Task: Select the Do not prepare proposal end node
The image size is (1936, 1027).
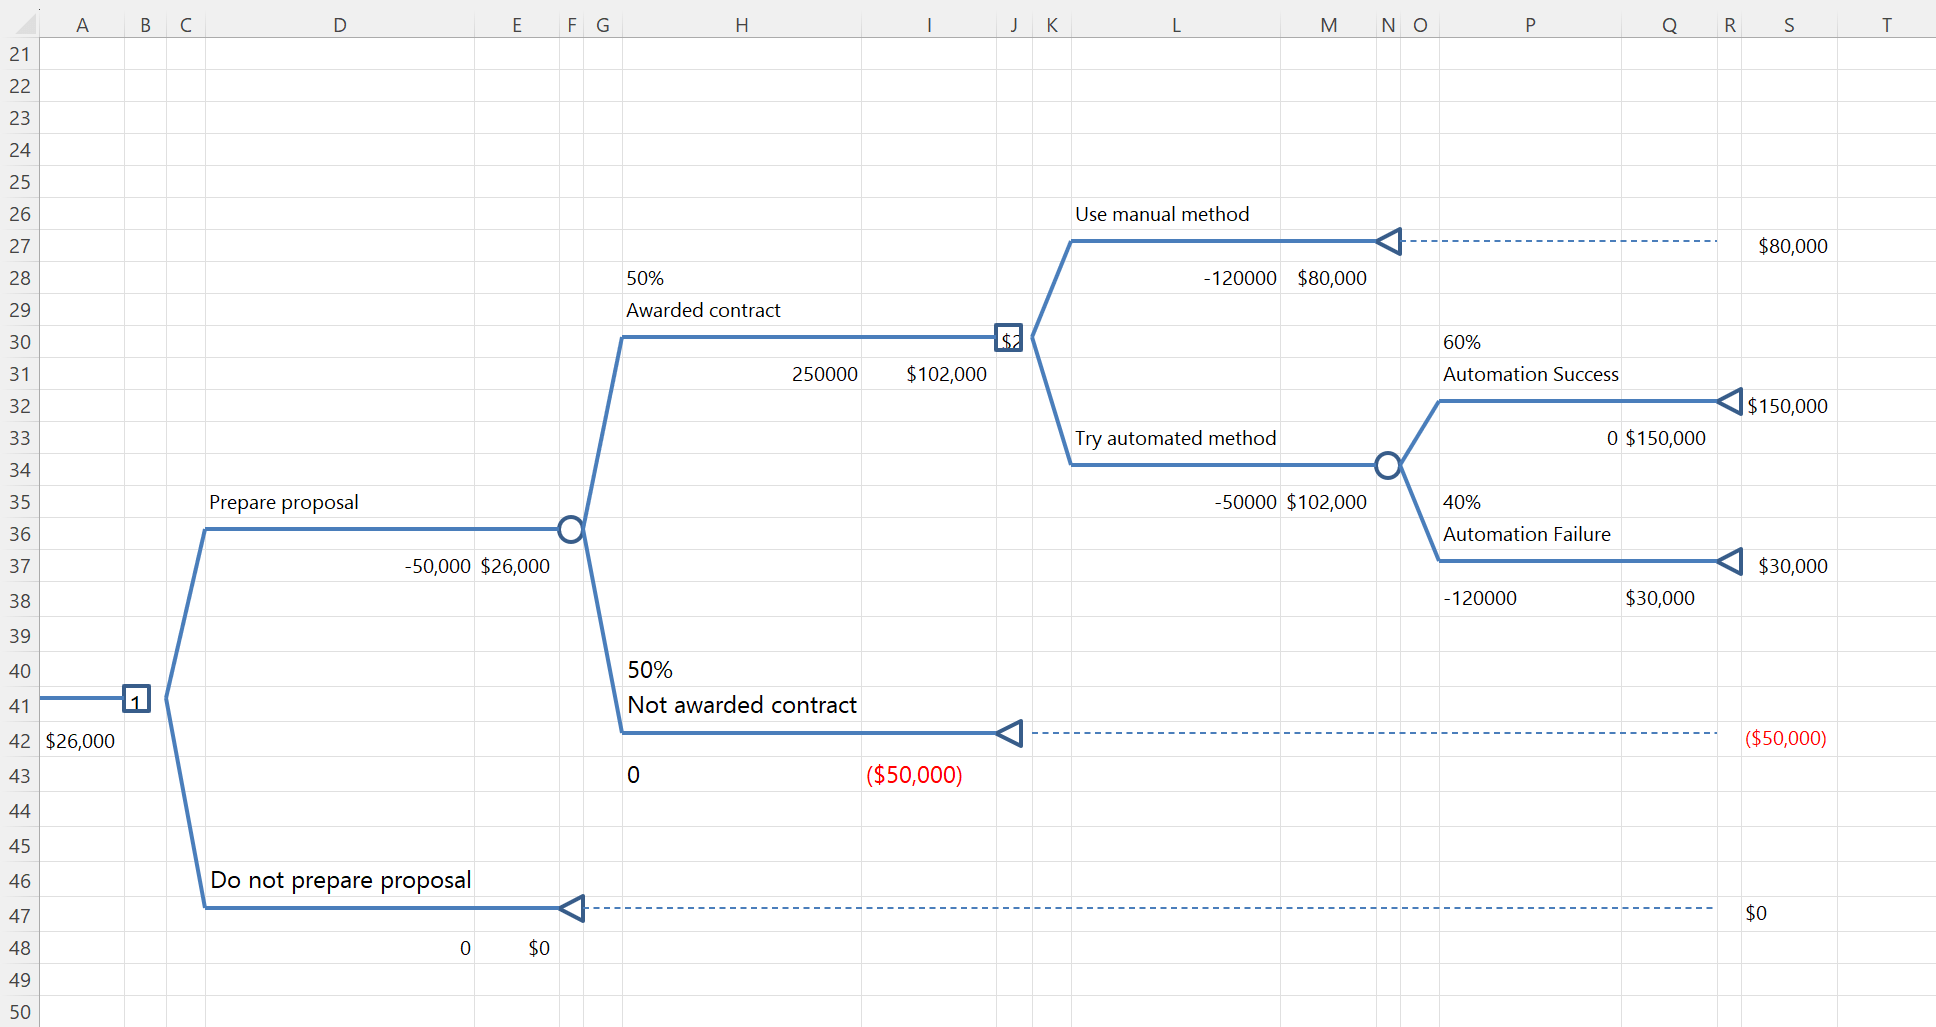Action: point(572,909)
